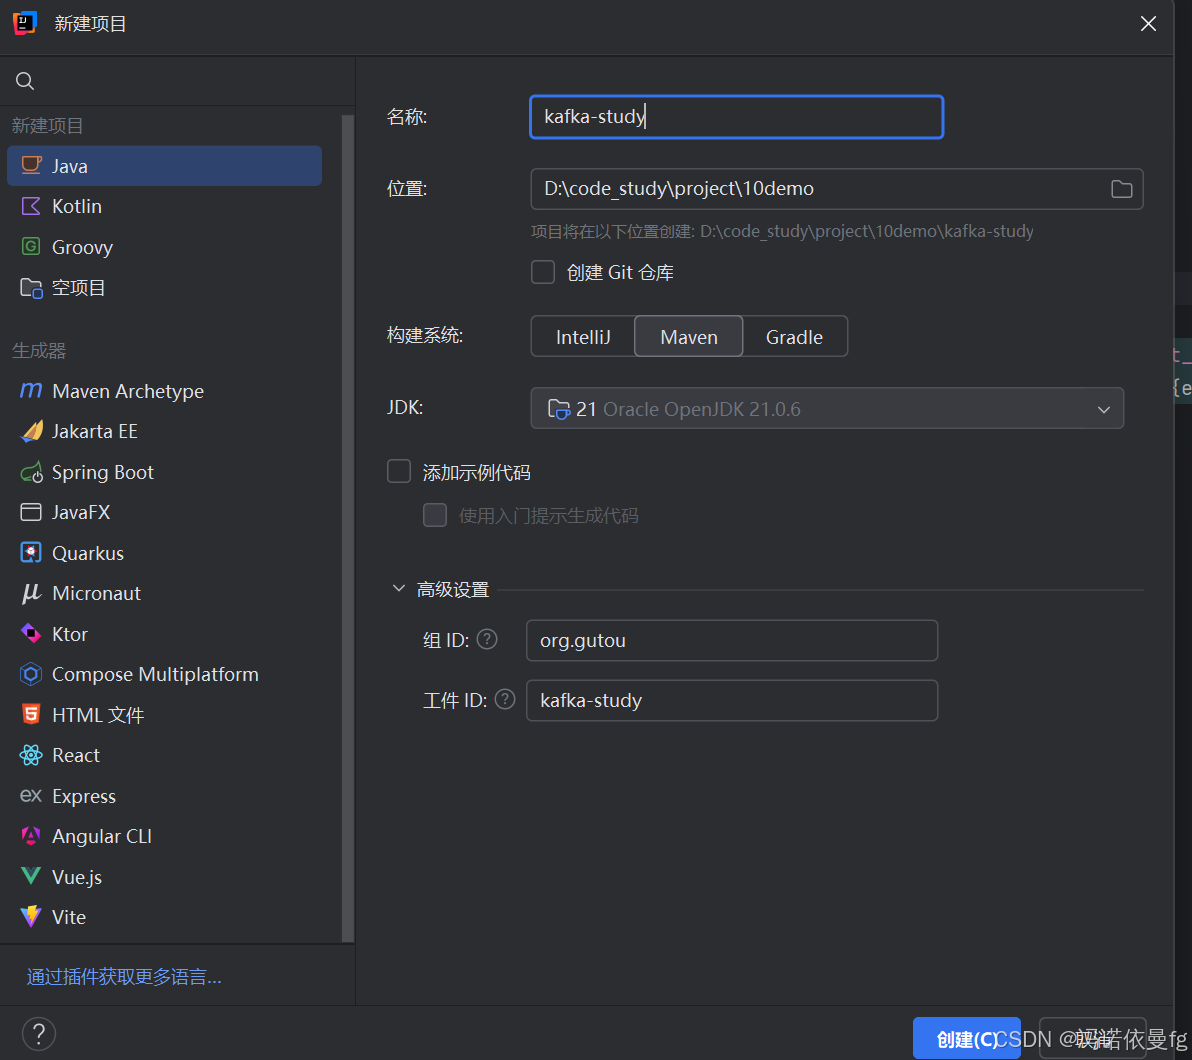Select Groovy project type
This screenshot has width=1192, height=1060.
pos(164,247)
